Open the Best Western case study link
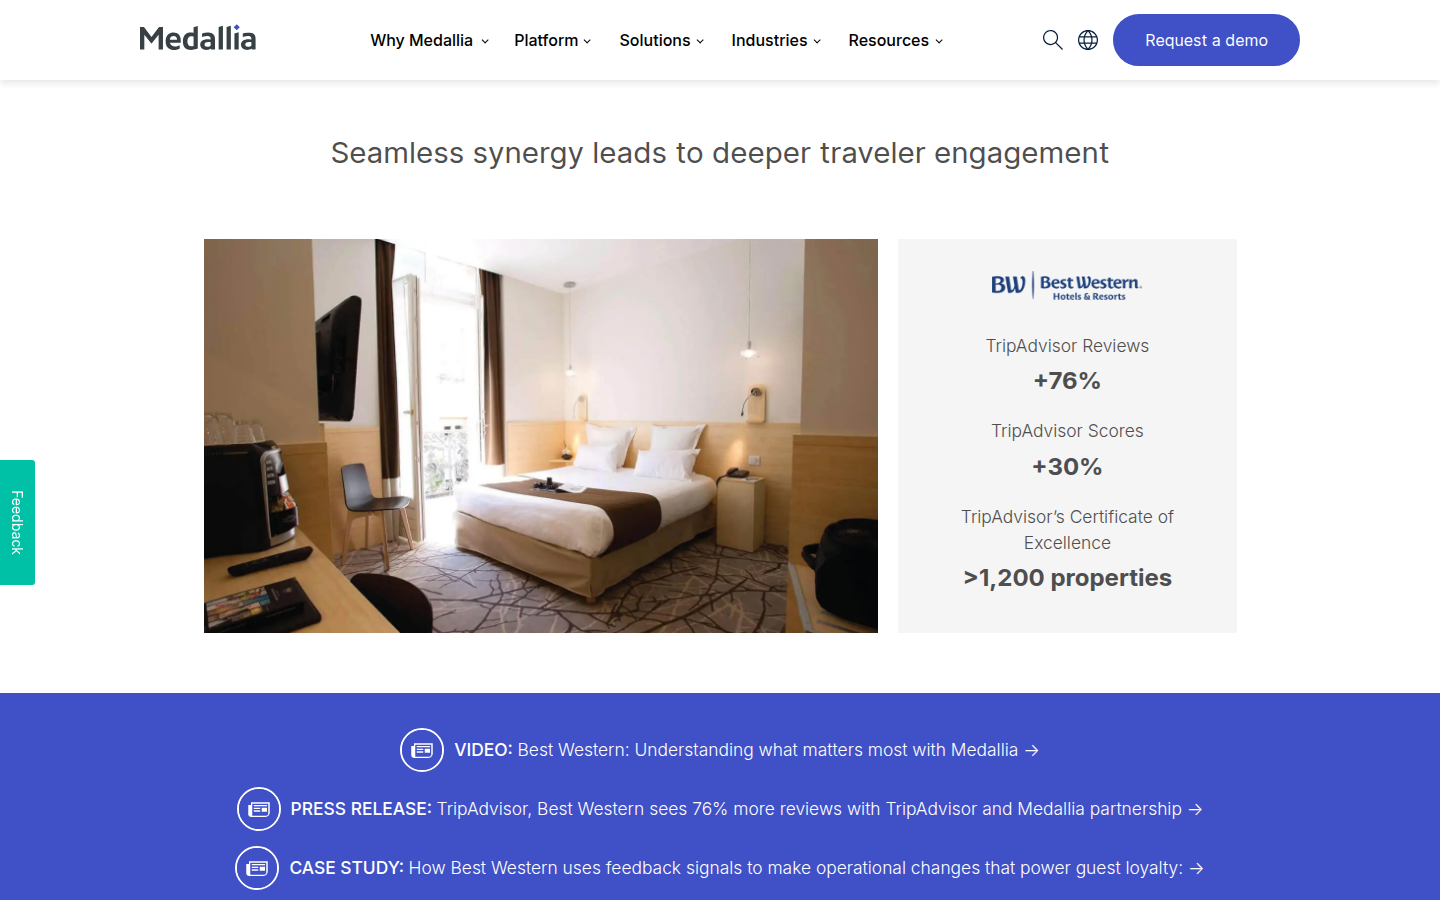The width and height of the screenshot is (1440, 900). click(x=746, y=868)
